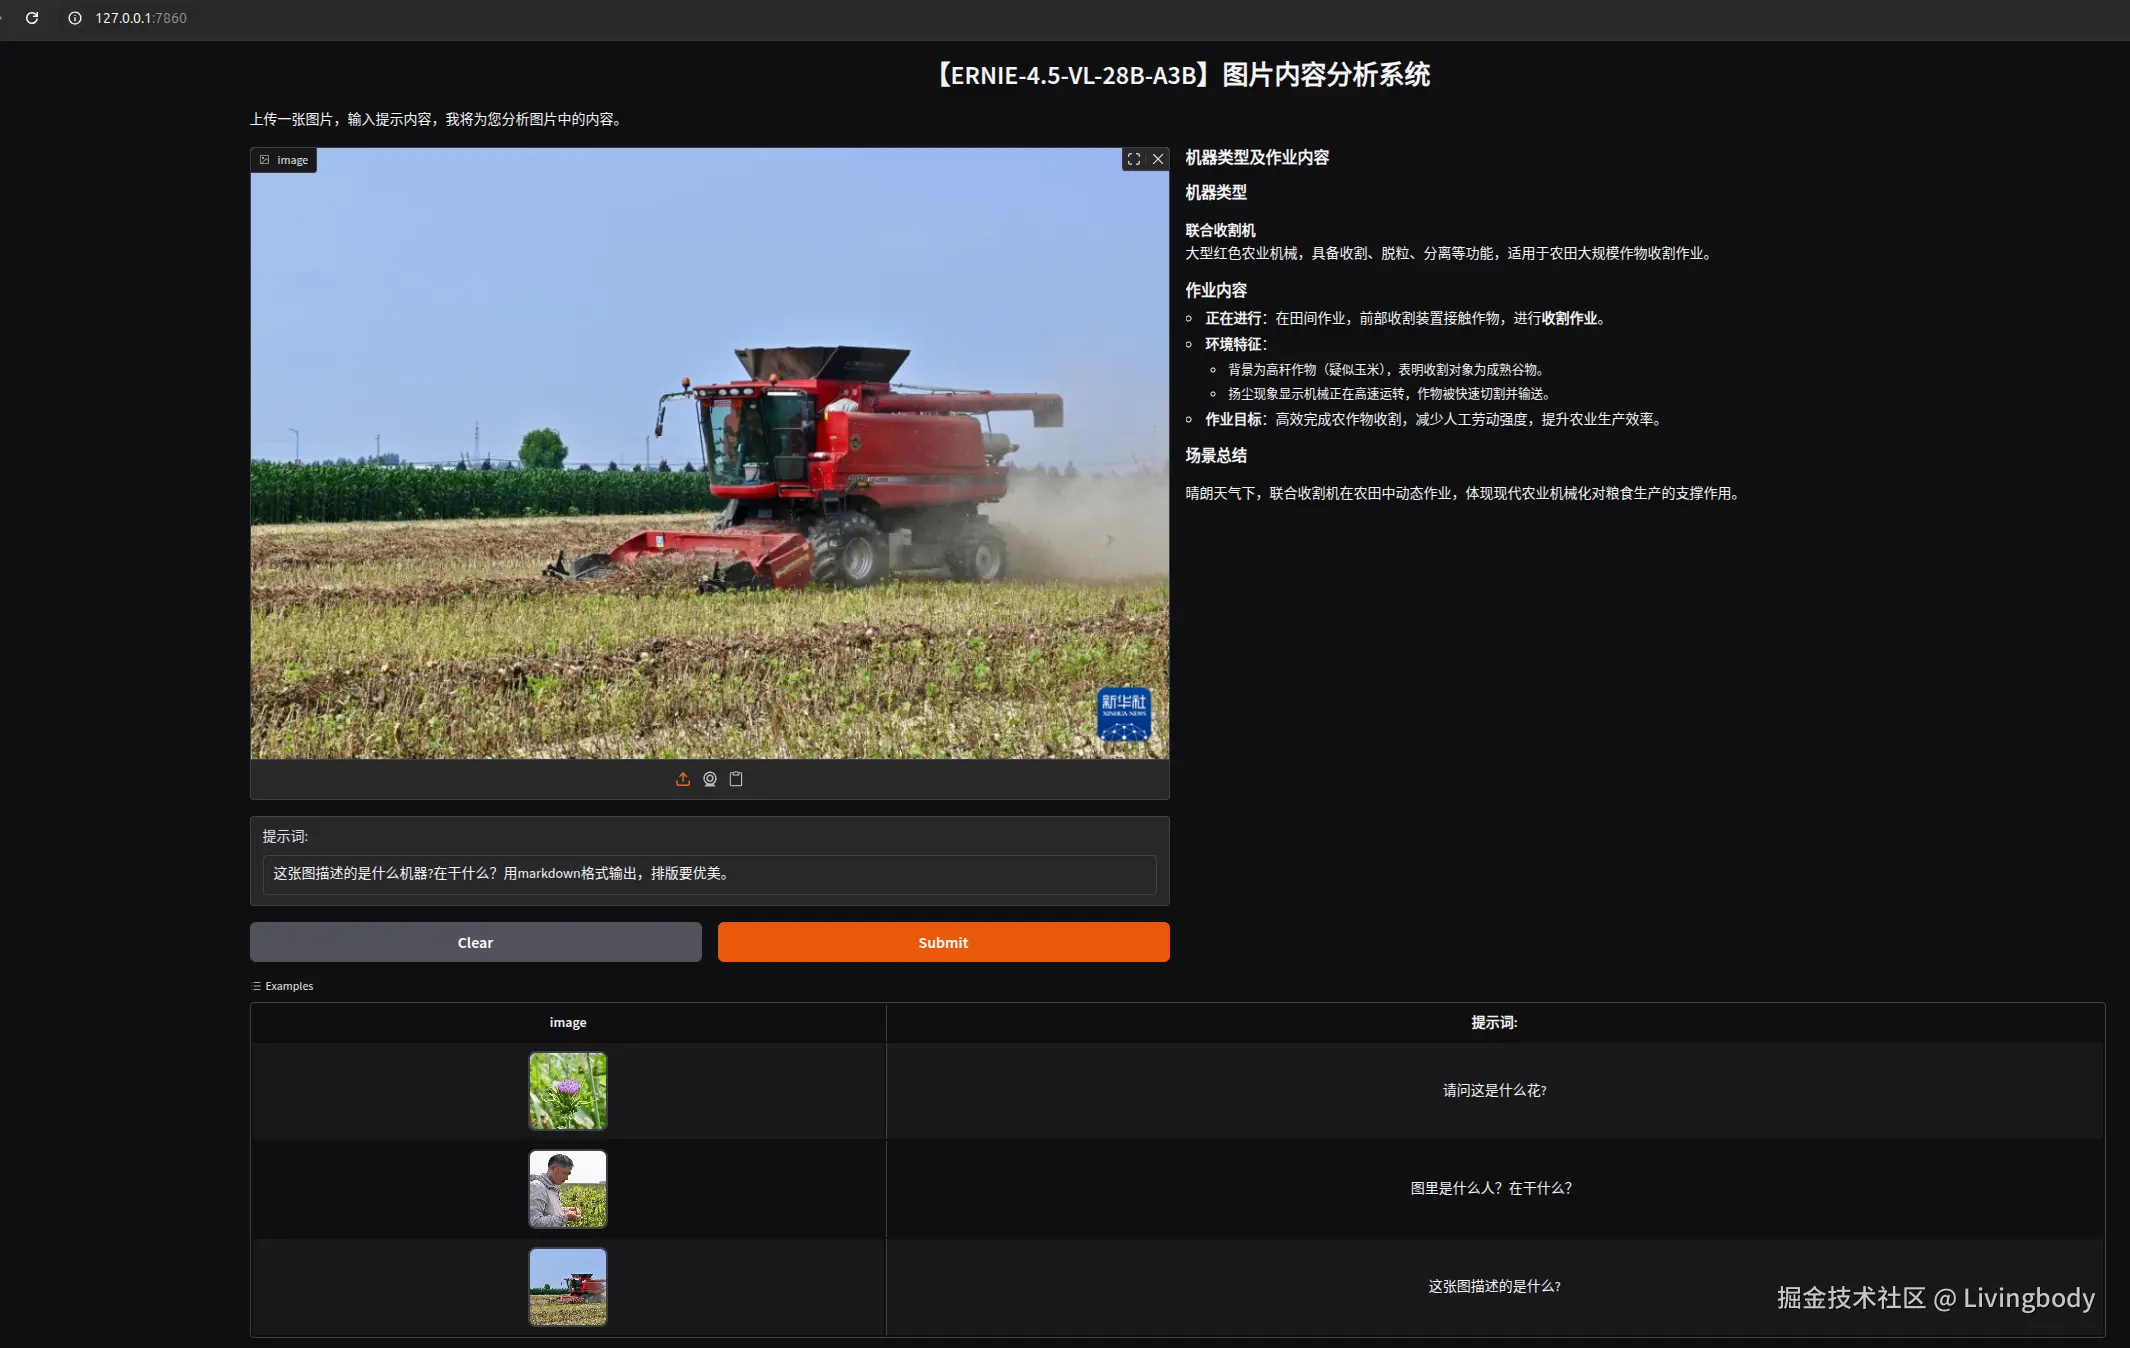Click the site info icon beside the URL

75,18
